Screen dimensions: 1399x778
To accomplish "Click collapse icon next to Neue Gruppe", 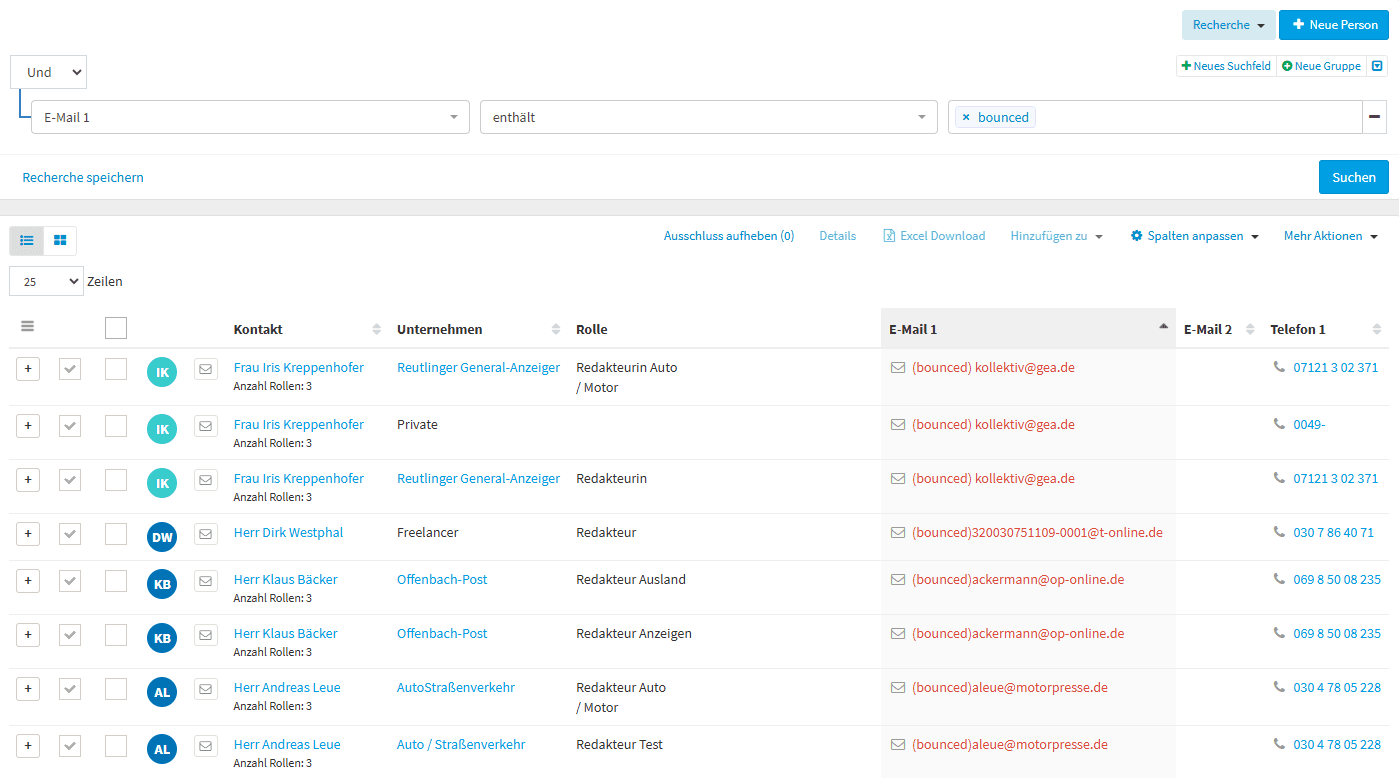I will click(x=1377, y=66).
